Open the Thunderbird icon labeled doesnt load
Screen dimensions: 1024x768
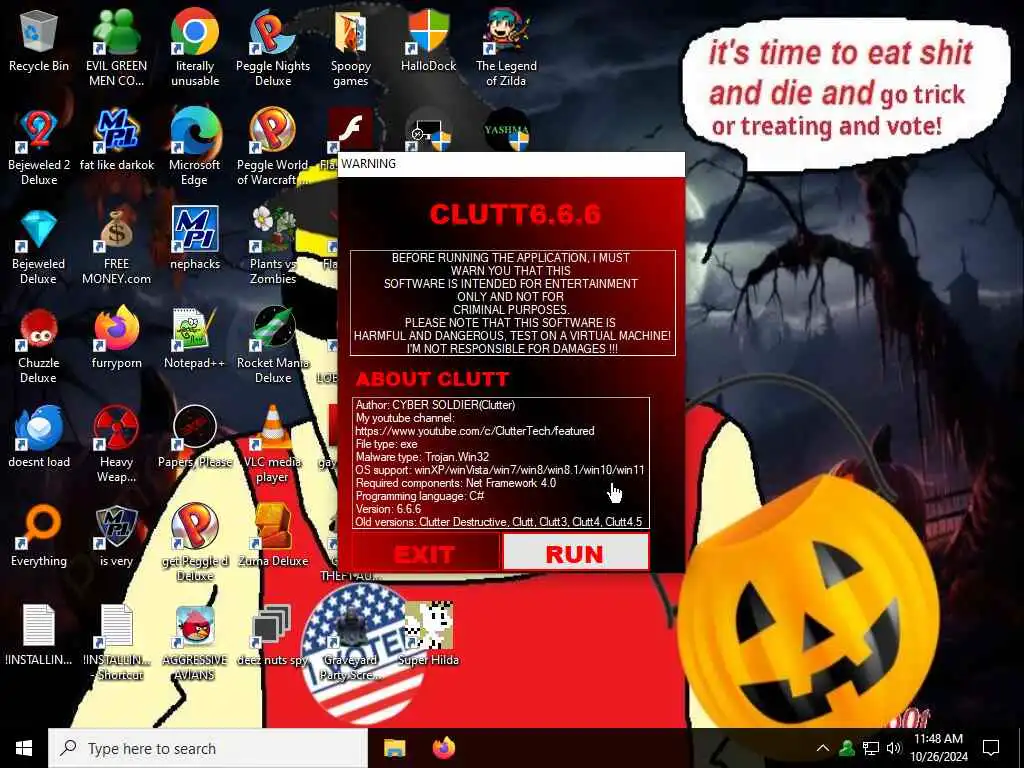[39, 436]
